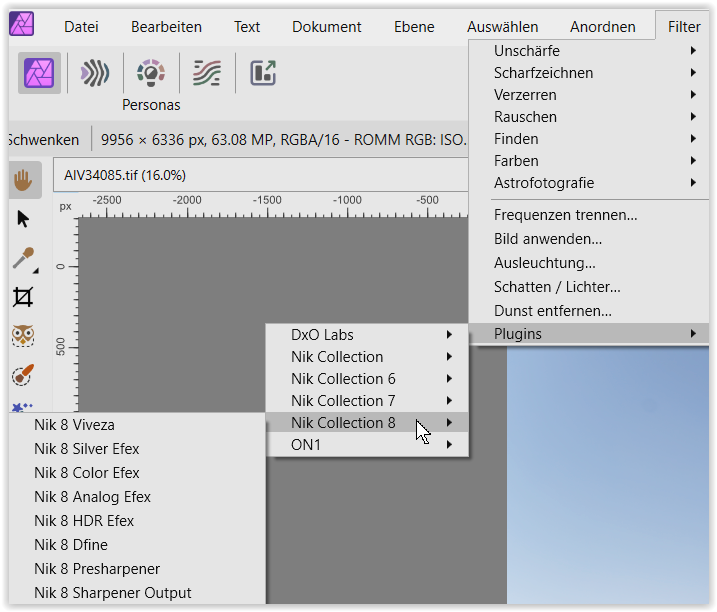The image size is (717, 612).
Task: Select the Hand view tool
Action: 23,180
